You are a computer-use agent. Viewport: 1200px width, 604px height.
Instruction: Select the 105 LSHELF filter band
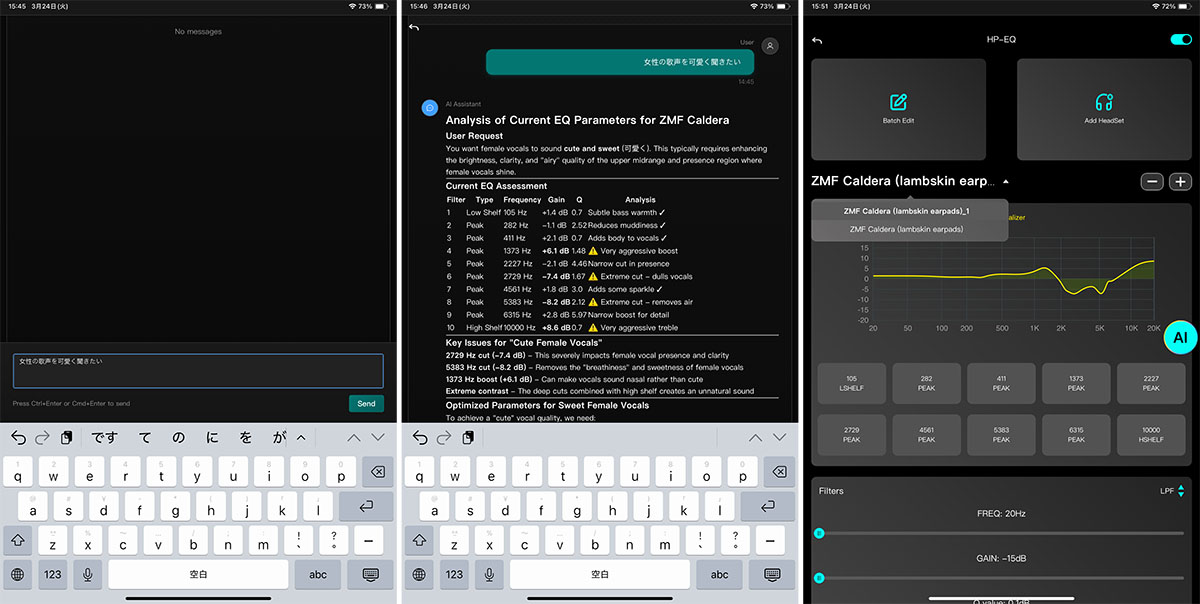tap(851, 383)
